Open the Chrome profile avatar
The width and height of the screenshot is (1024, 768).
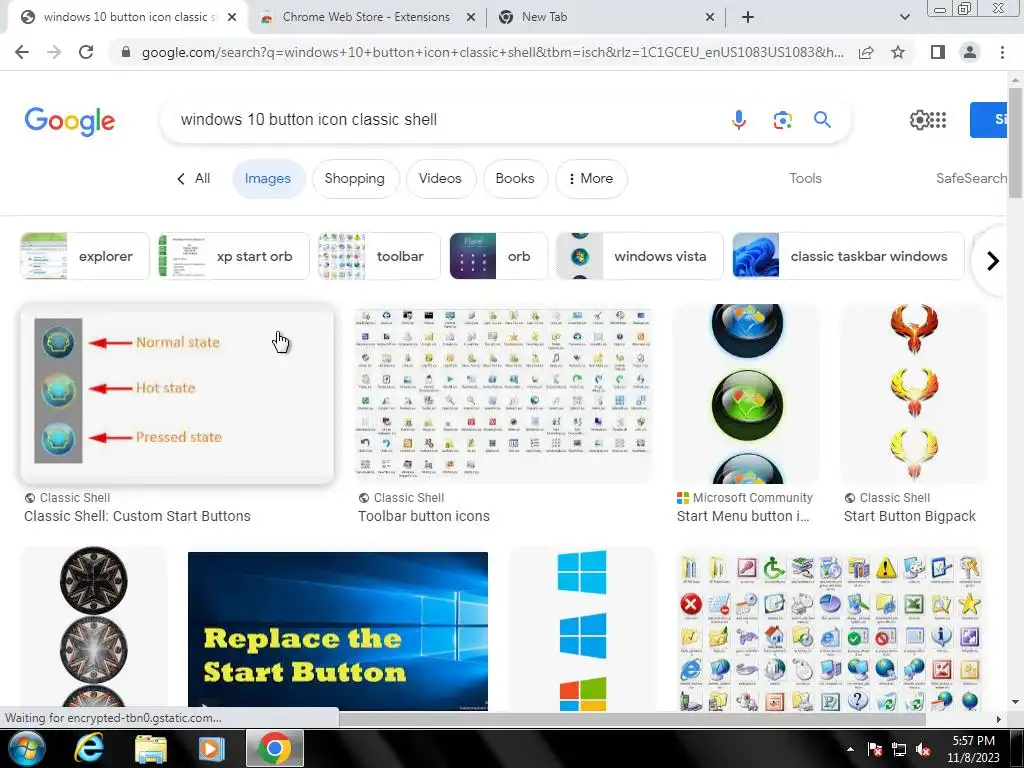click(x=970, y=52)
